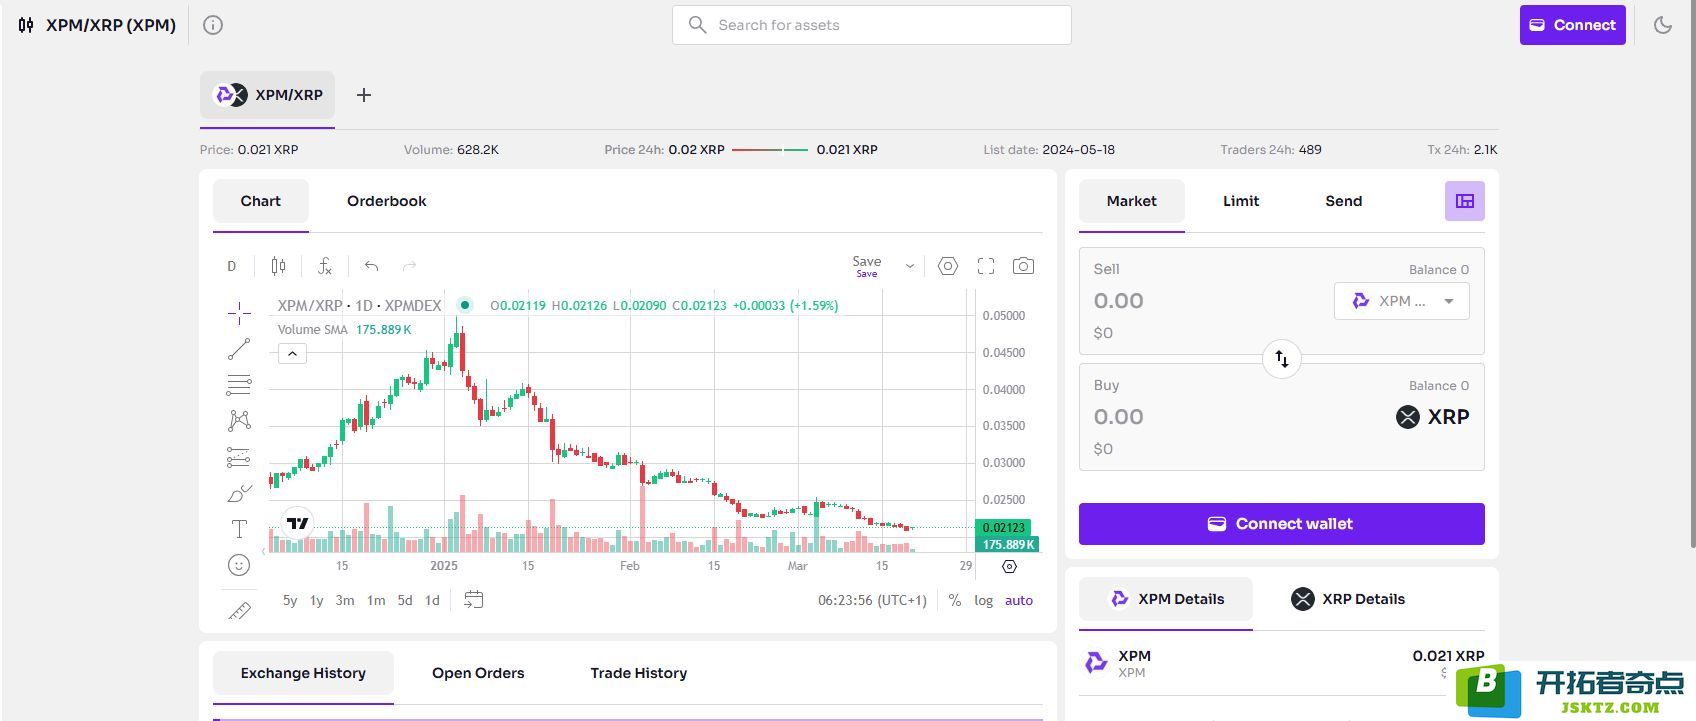The width and height of the screenshot is (1696, 721).
Task: Open the timezone 06:23:56 (UTC+1) menu
Action: [872, 600]
